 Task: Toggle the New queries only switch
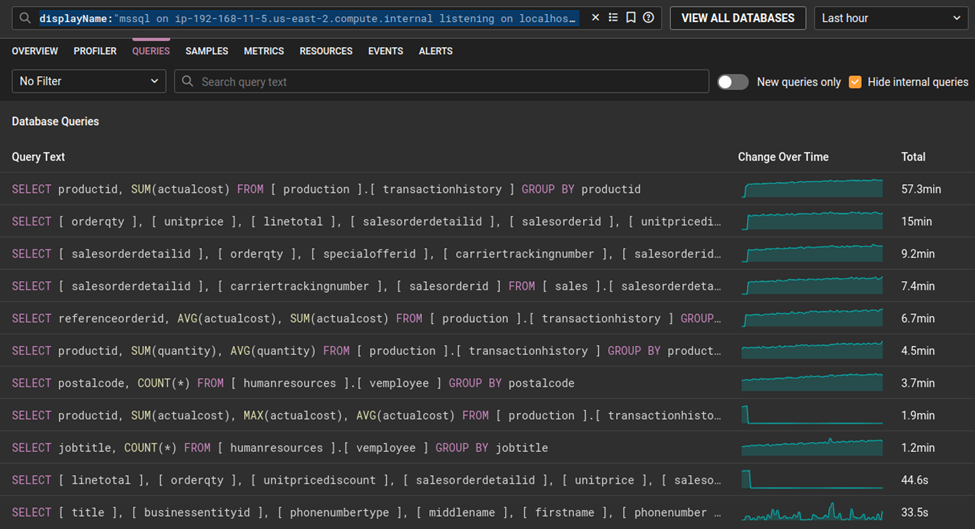click(x=732, y=82)
